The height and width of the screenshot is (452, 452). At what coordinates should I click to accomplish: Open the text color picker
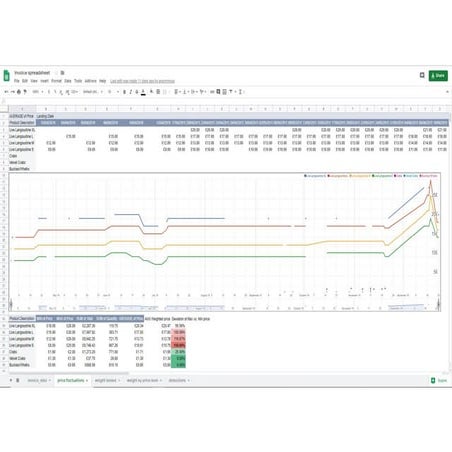(143, 92)
